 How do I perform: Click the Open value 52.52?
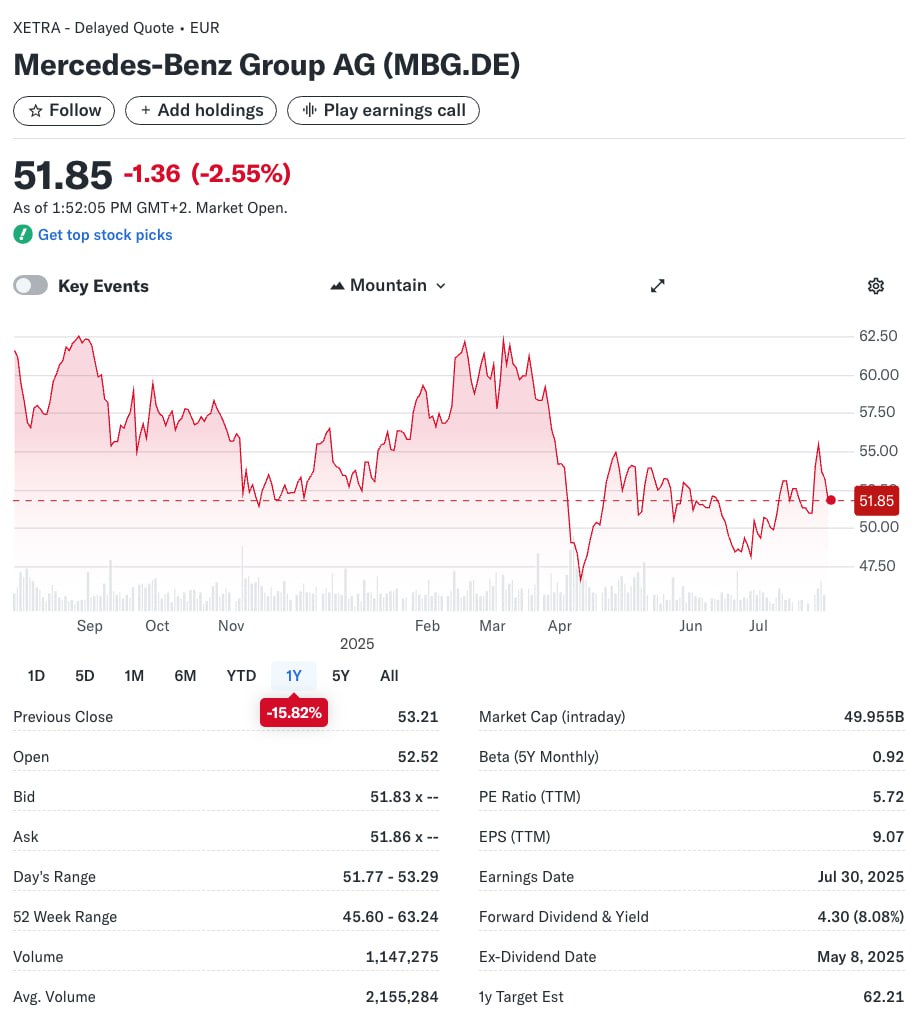point(418,756)
